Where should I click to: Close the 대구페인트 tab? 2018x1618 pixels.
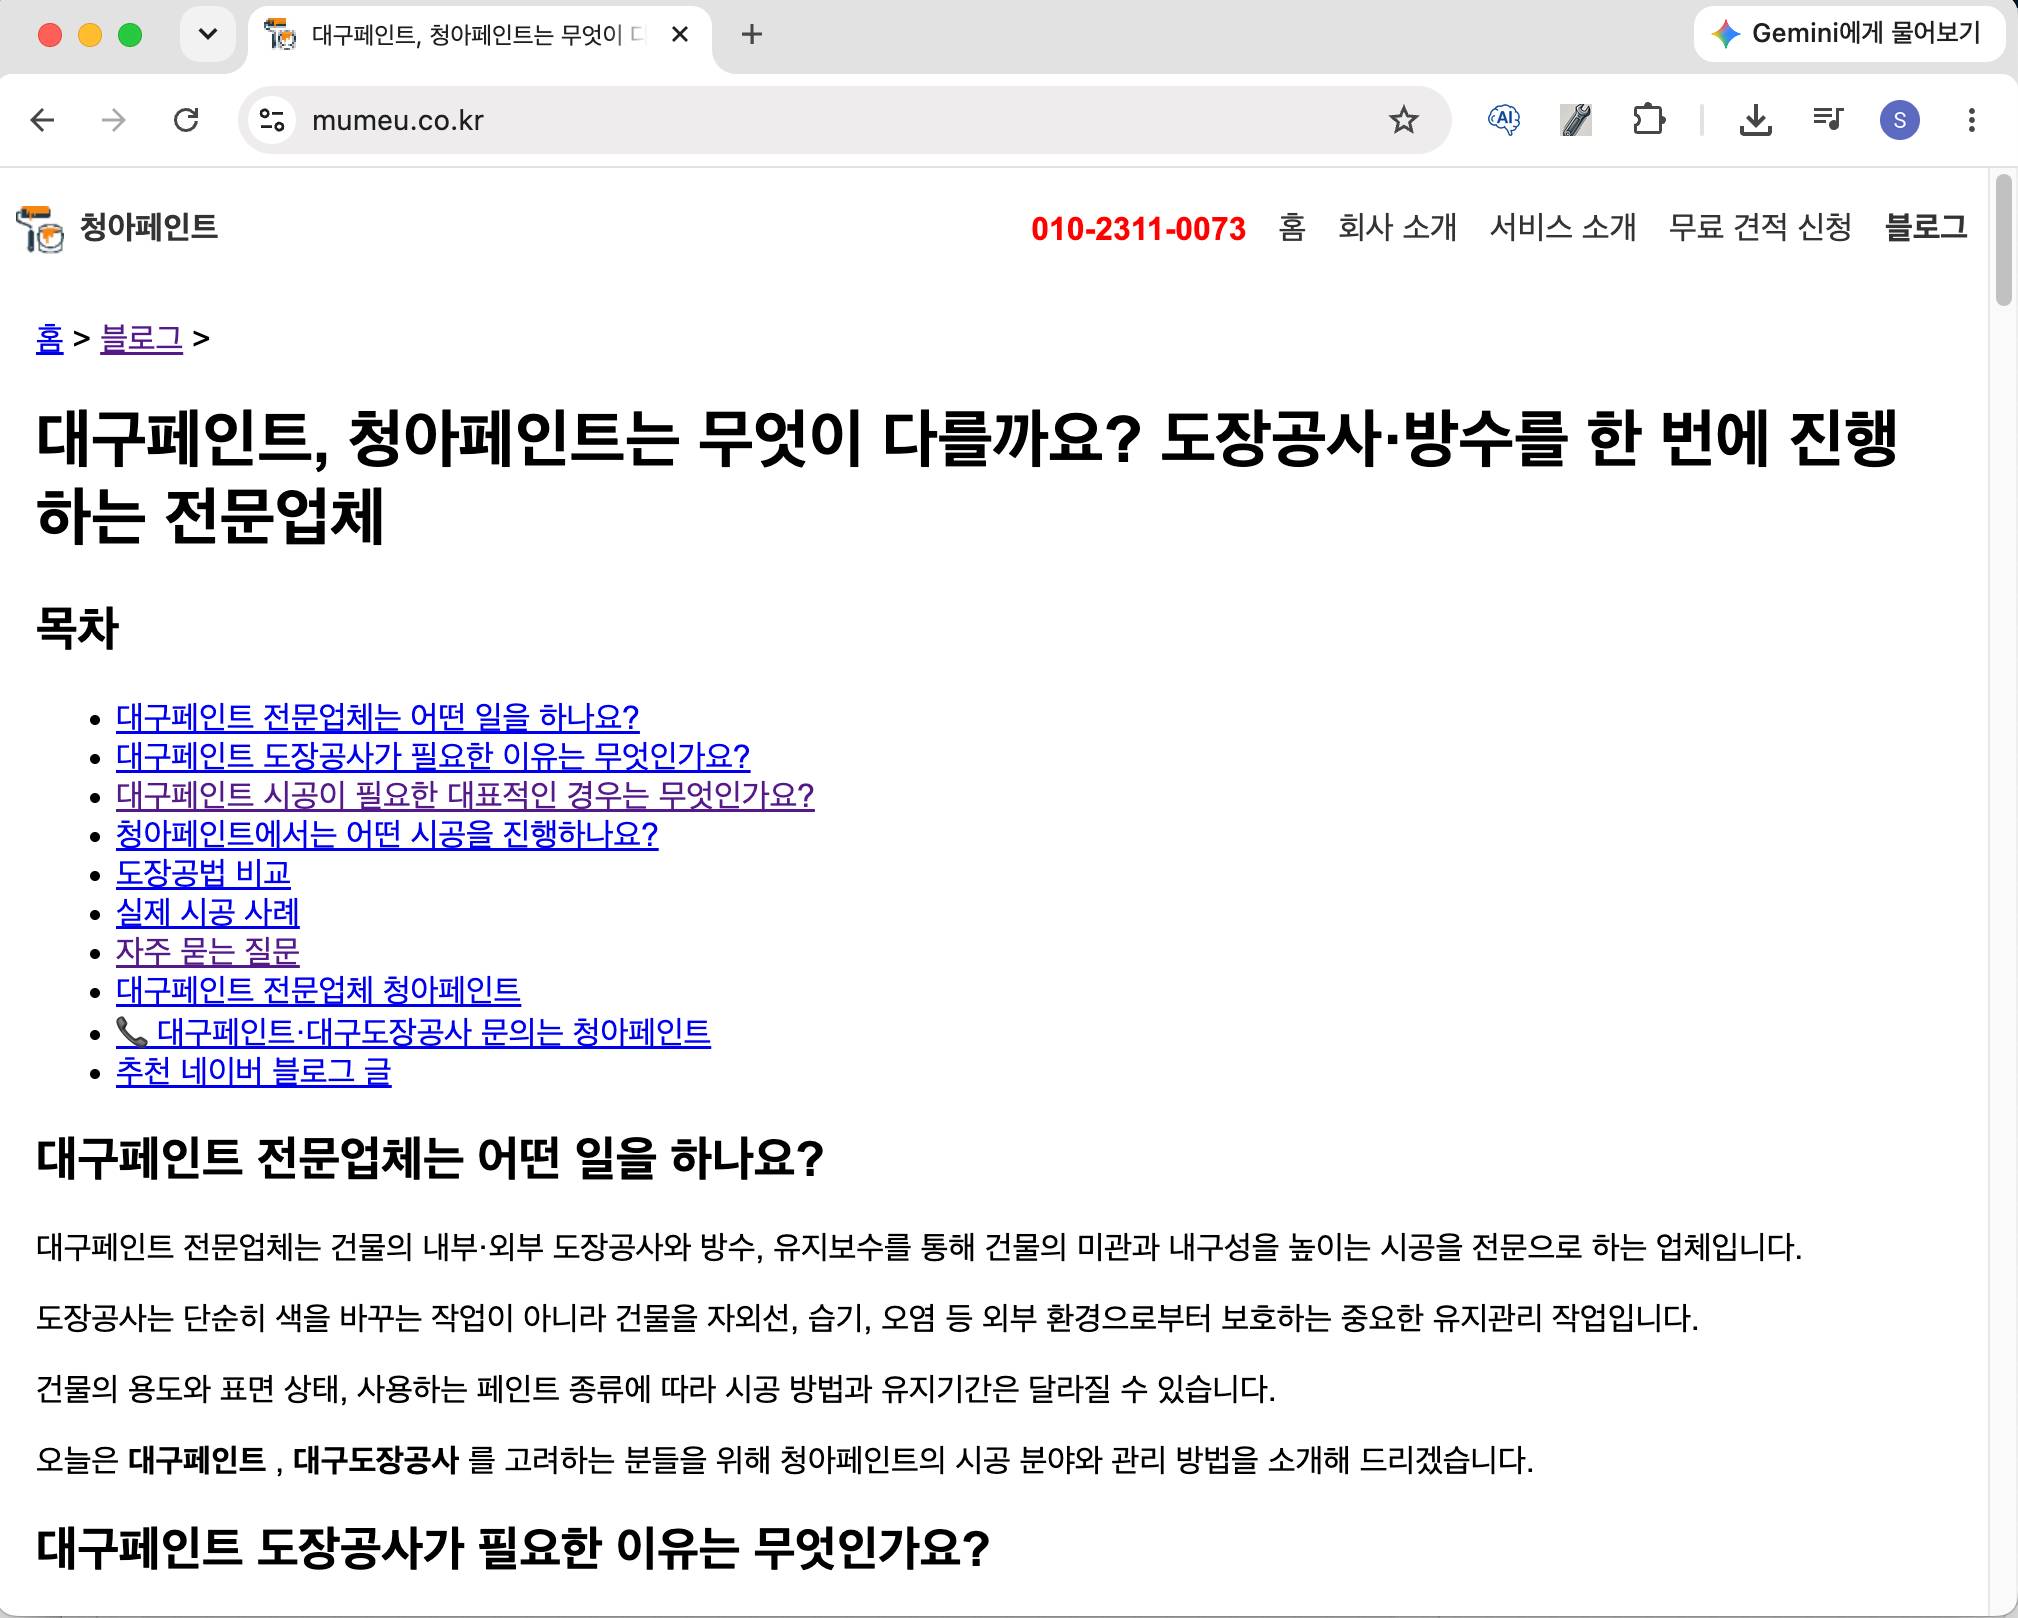coord(680,35)
